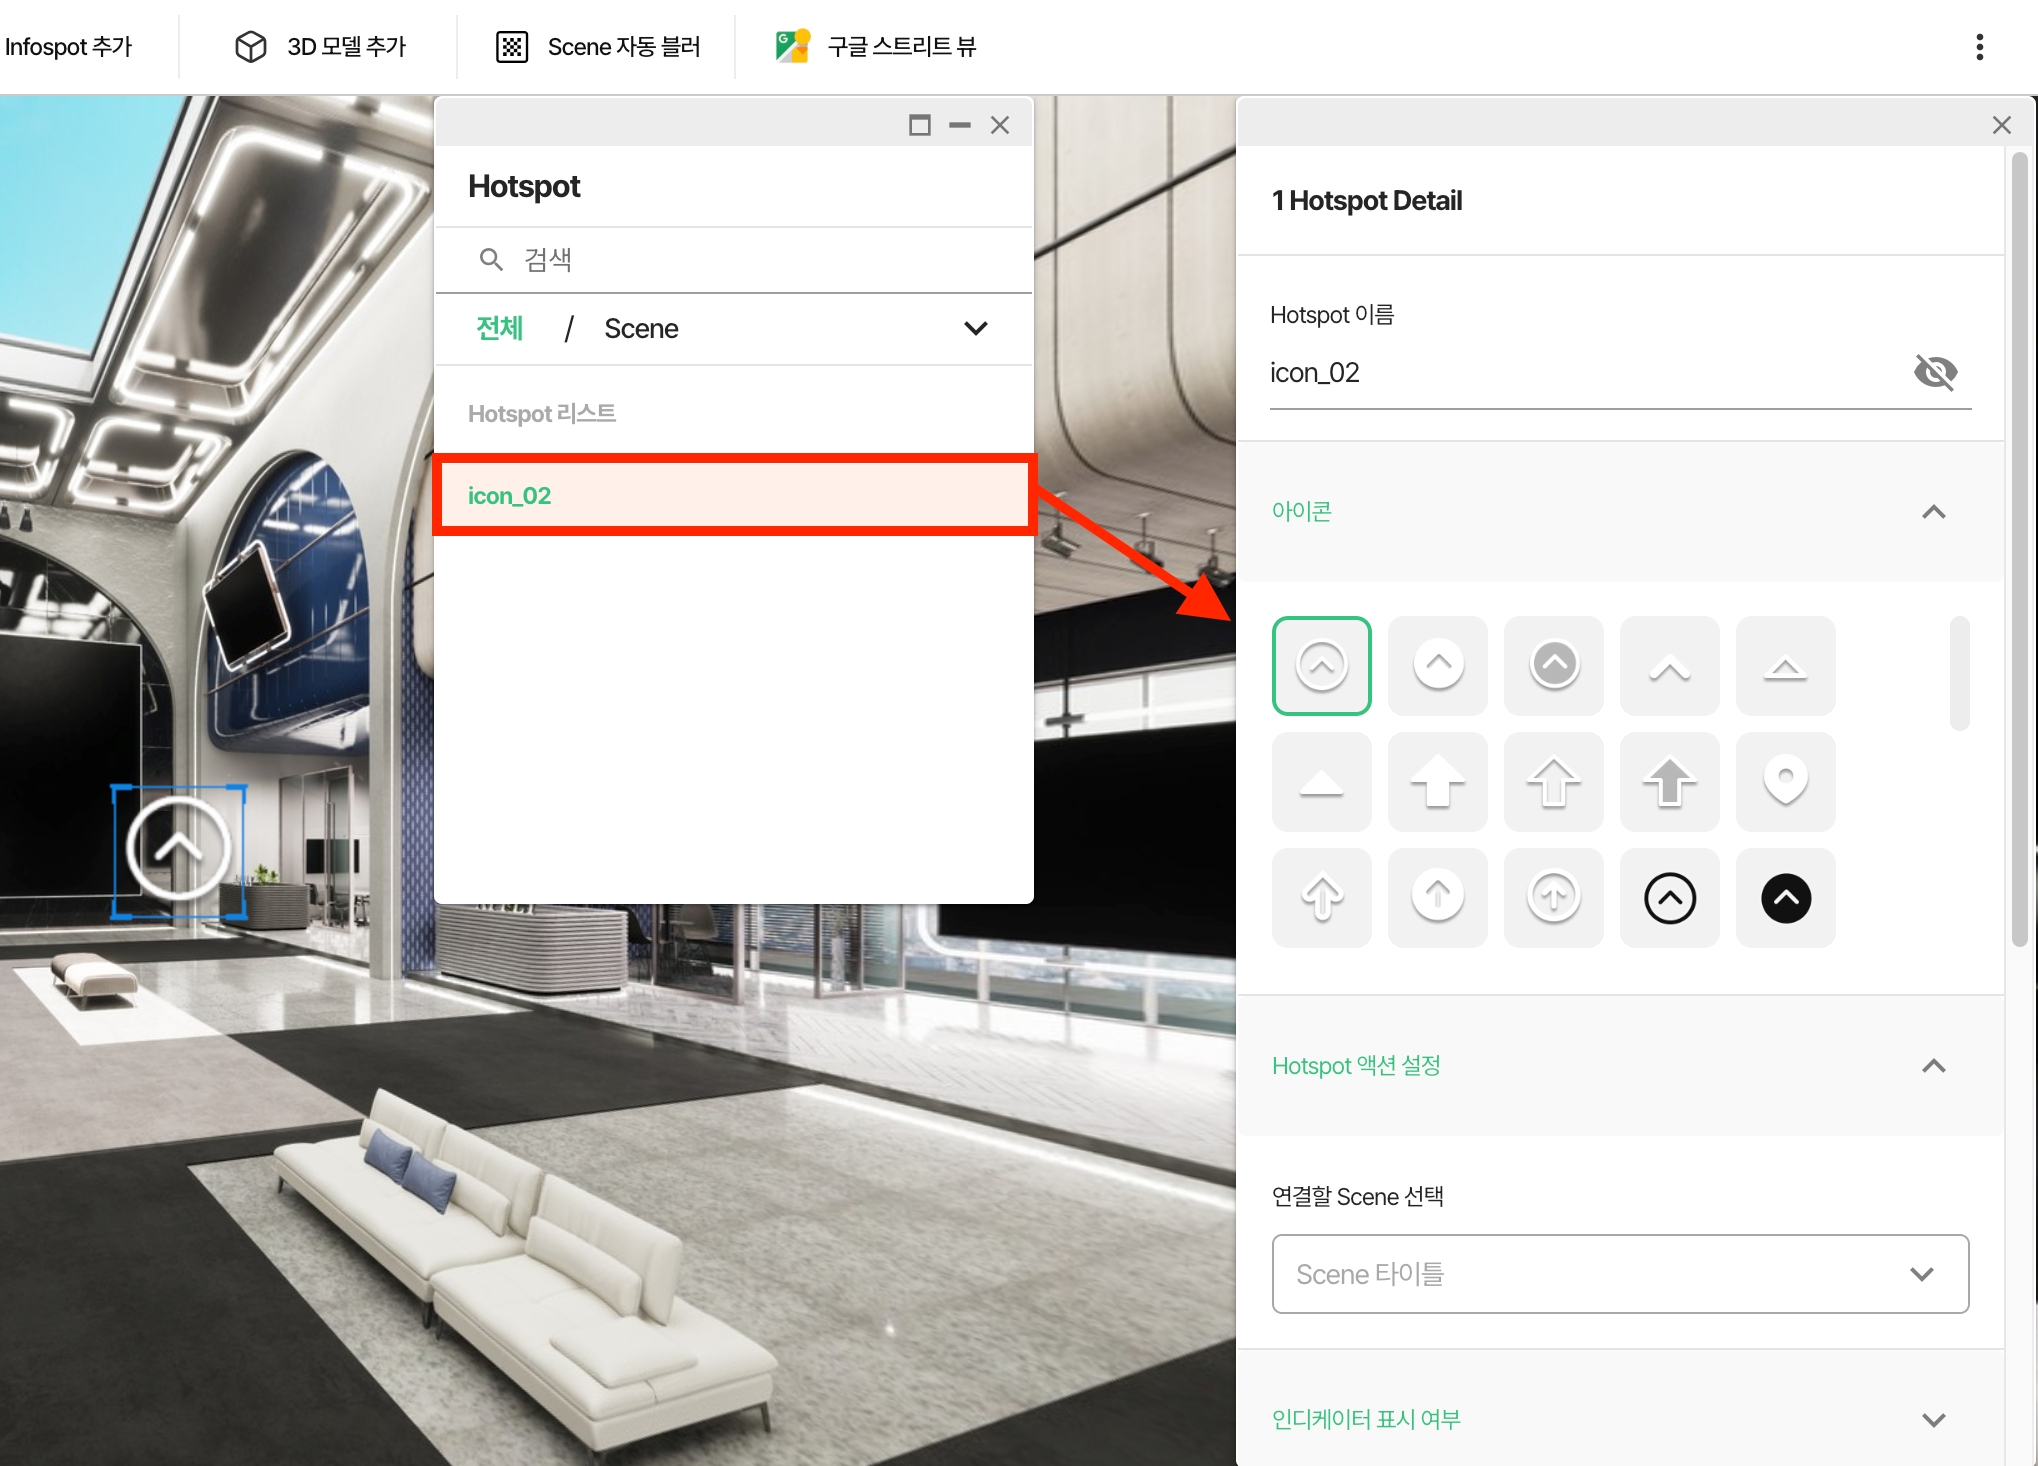The image size is (2038, 1466).
Task: Select the black filled circle chevron icon
Action: [x=1785, y=897]
